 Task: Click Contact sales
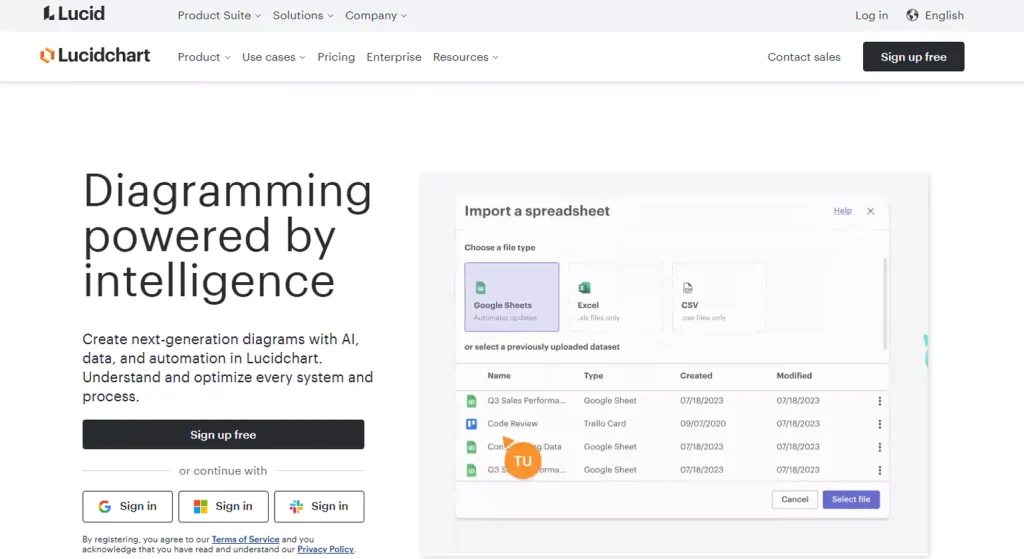point(804,57)
